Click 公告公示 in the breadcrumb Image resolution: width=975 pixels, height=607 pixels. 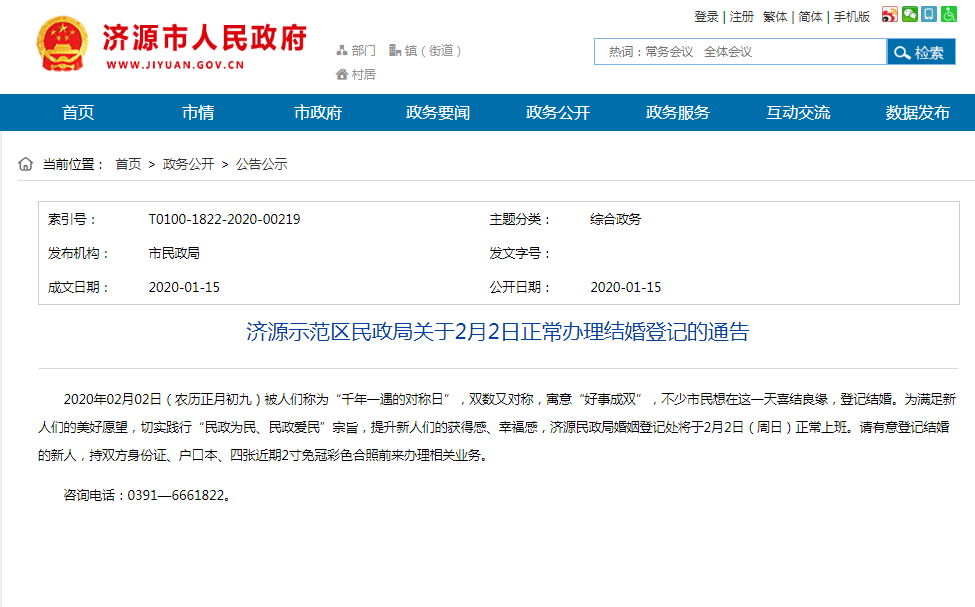coord(261,164)
